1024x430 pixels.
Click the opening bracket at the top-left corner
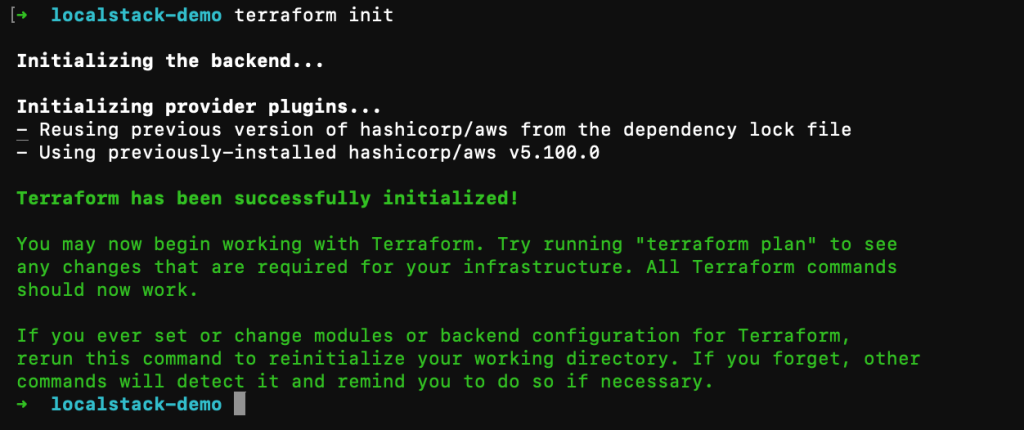11,16
